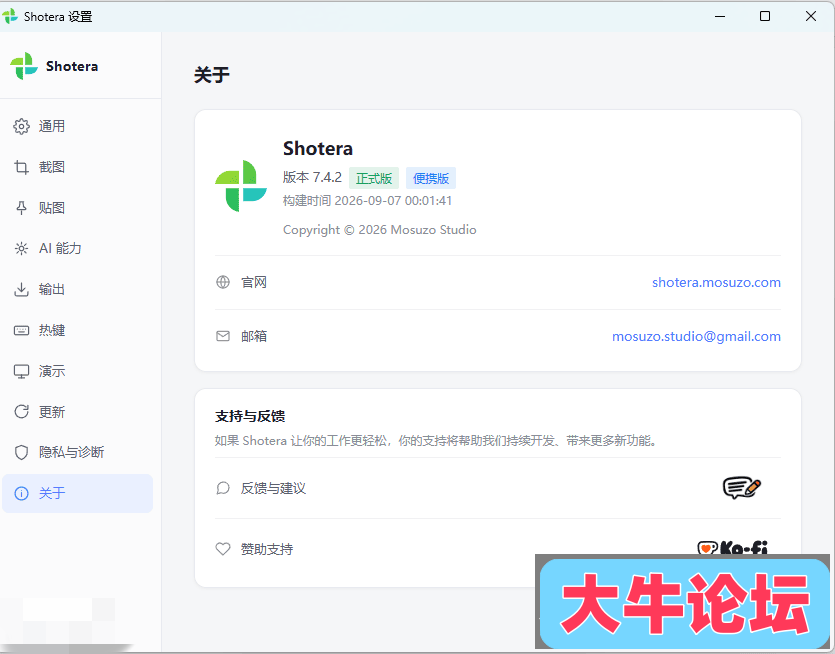835x654 pixels.
Task: Open the 贴图 pin image settings
Action: (77, 208)
